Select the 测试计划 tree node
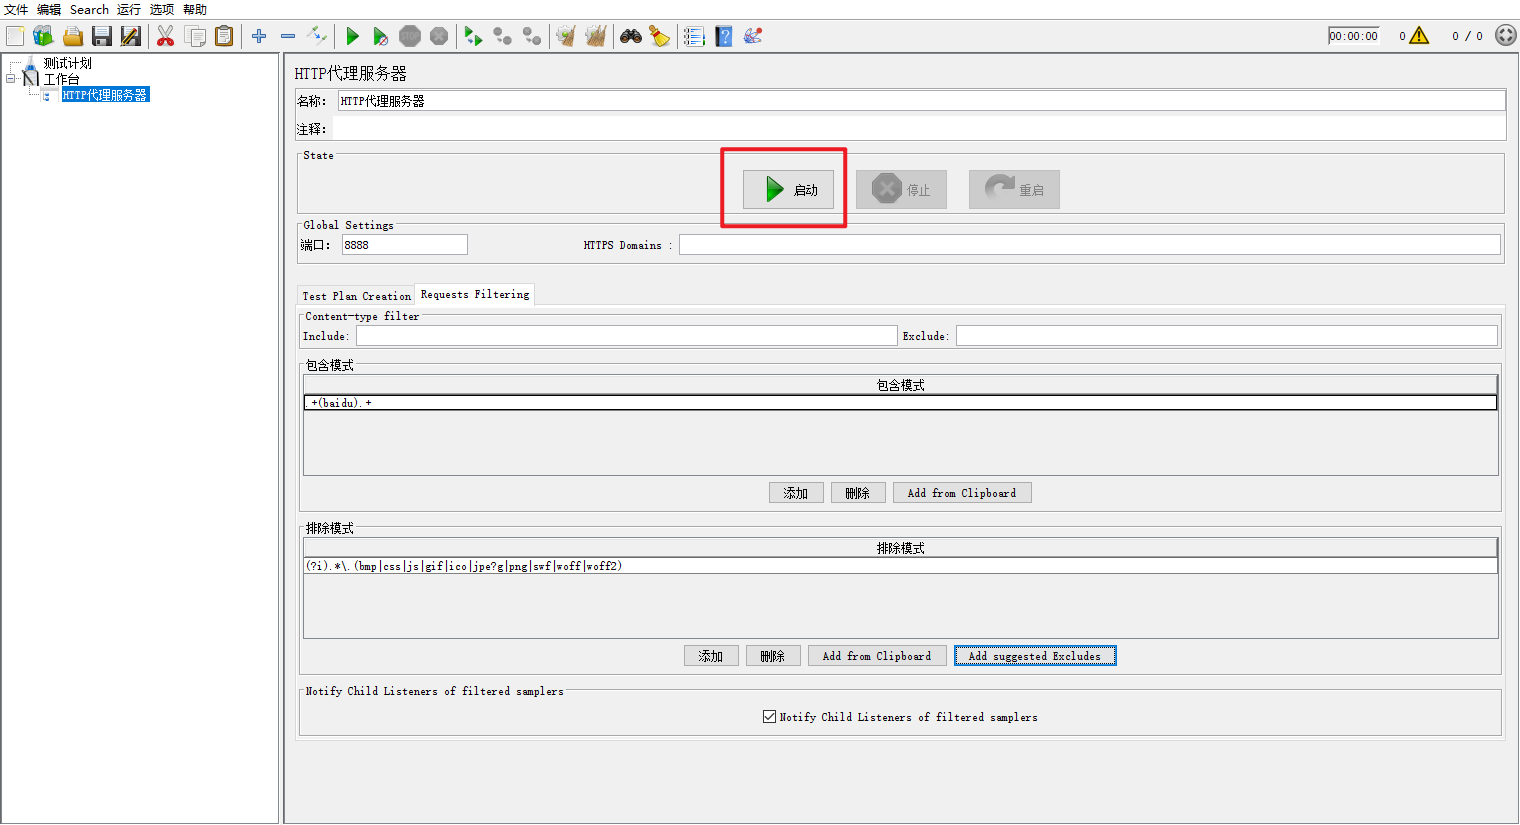Viewport: 1520px width, 825px height. point(67,63)
